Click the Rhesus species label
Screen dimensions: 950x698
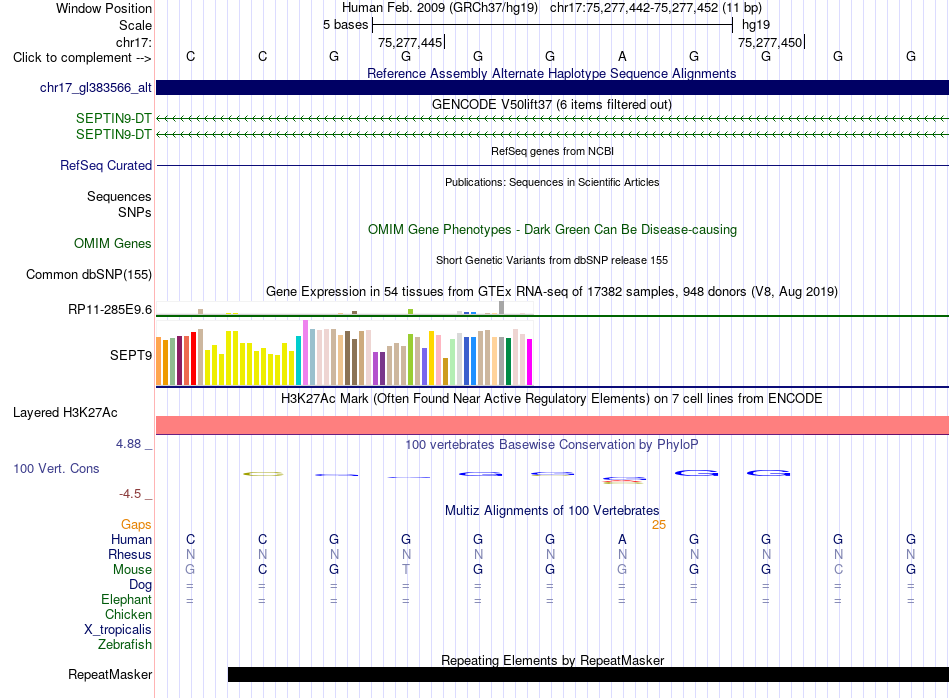point(130,554)
